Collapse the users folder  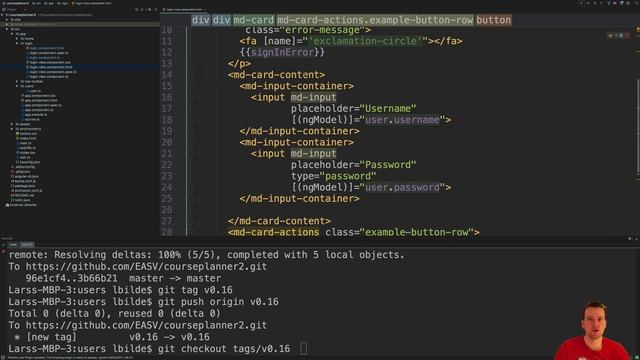17,86
